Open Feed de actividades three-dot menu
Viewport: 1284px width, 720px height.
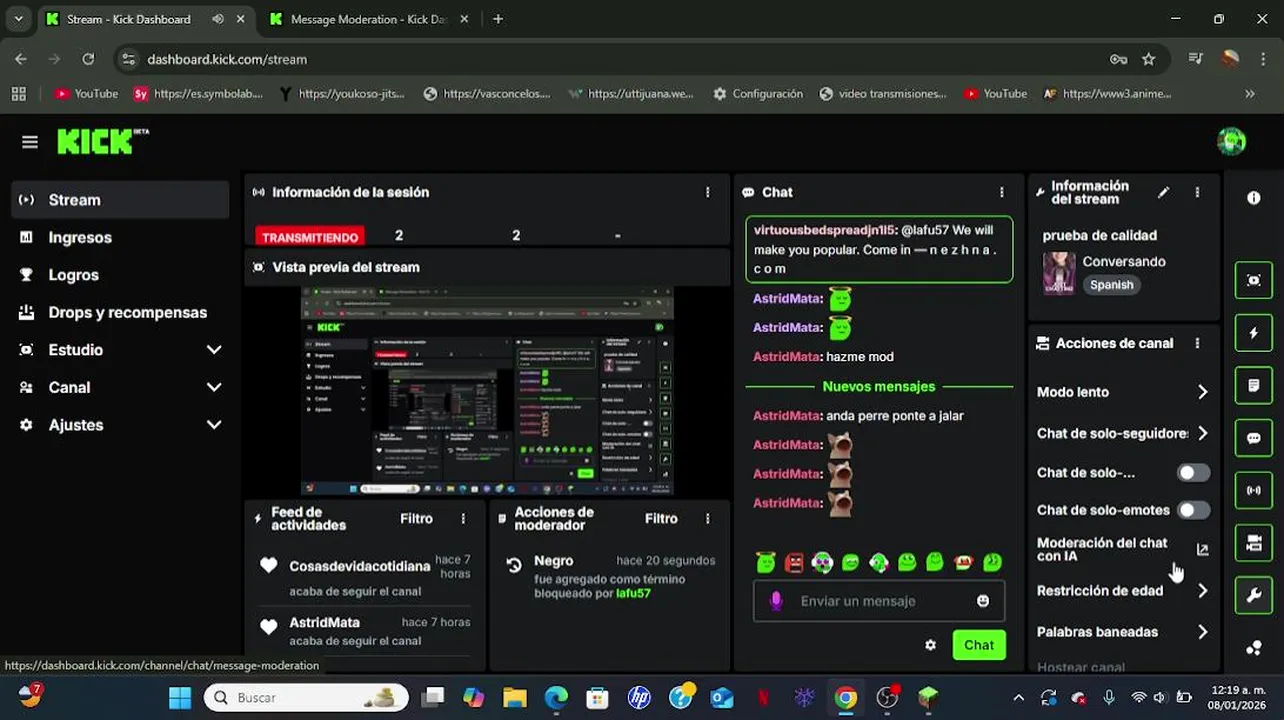click(463, 518)
